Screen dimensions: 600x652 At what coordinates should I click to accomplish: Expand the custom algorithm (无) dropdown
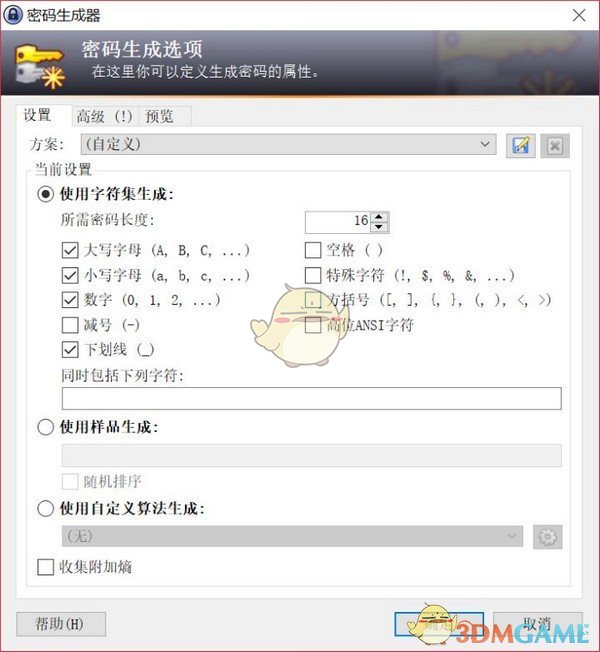292,536
